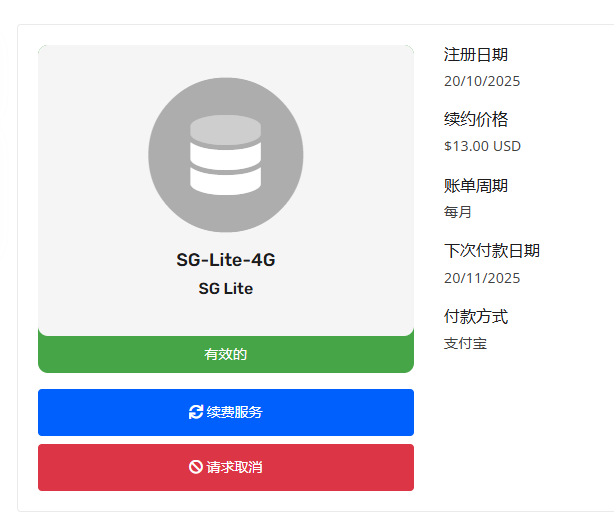Click the 注册日期 label
The height and width of the screenshot is (520, 614).
click(476, 54)
